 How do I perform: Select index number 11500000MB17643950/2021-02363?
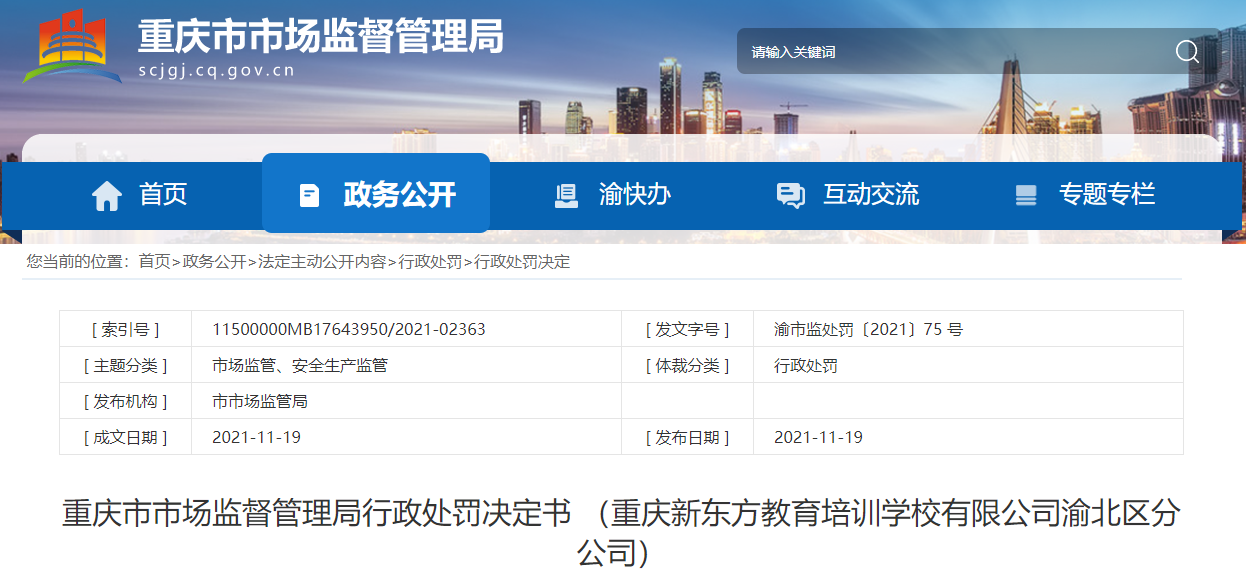[349, 329]
